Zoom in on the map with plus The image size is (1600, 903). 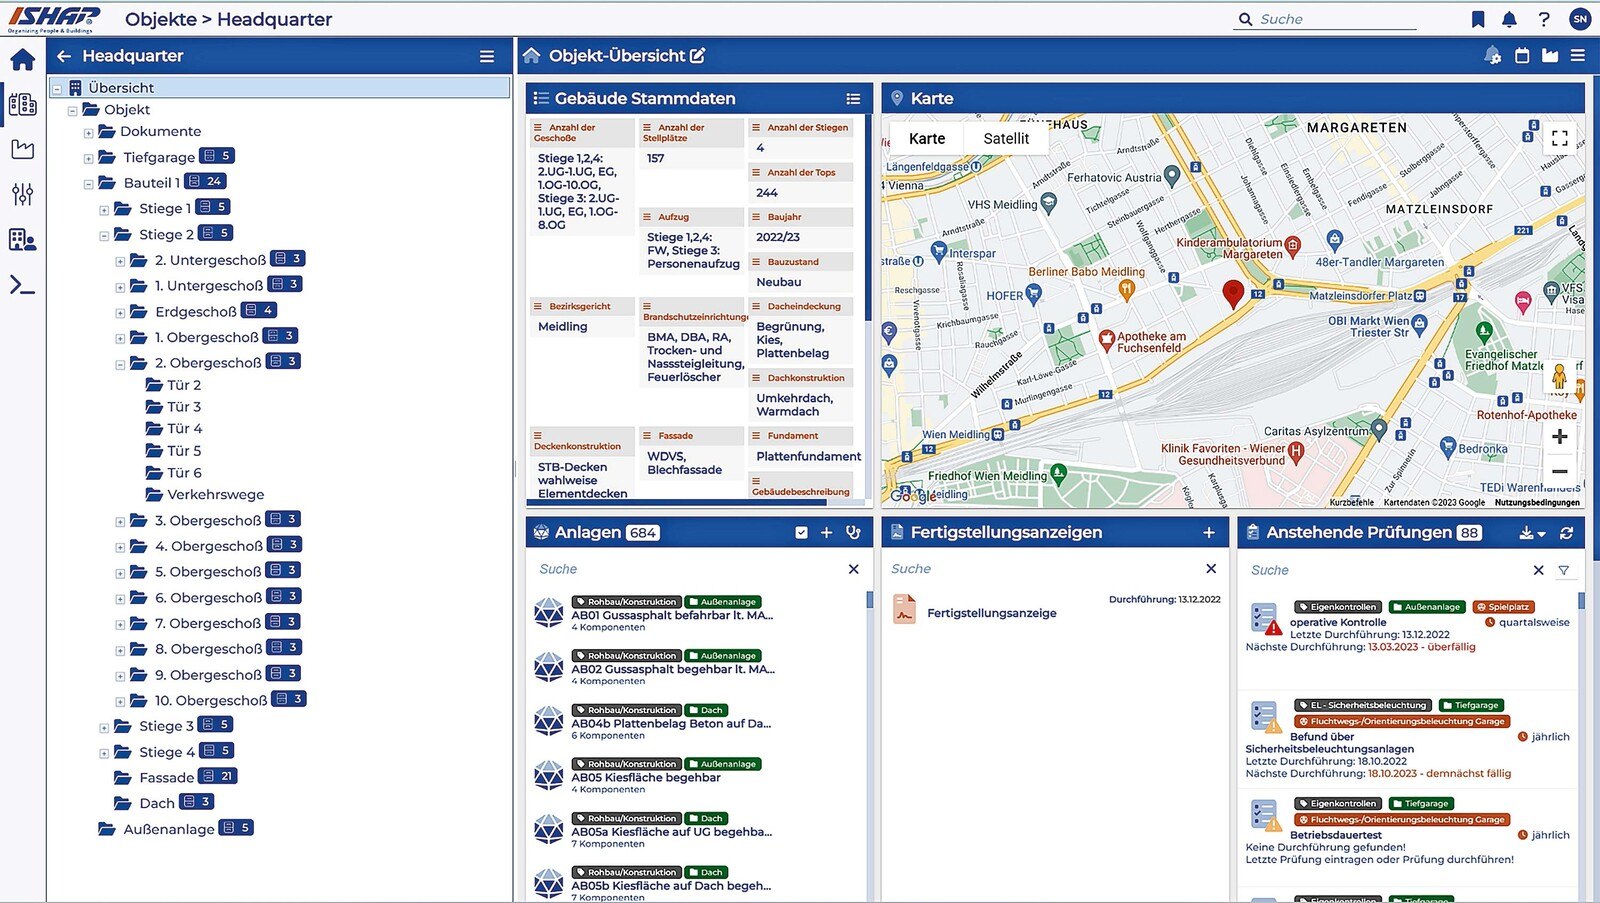[1560, 437]
